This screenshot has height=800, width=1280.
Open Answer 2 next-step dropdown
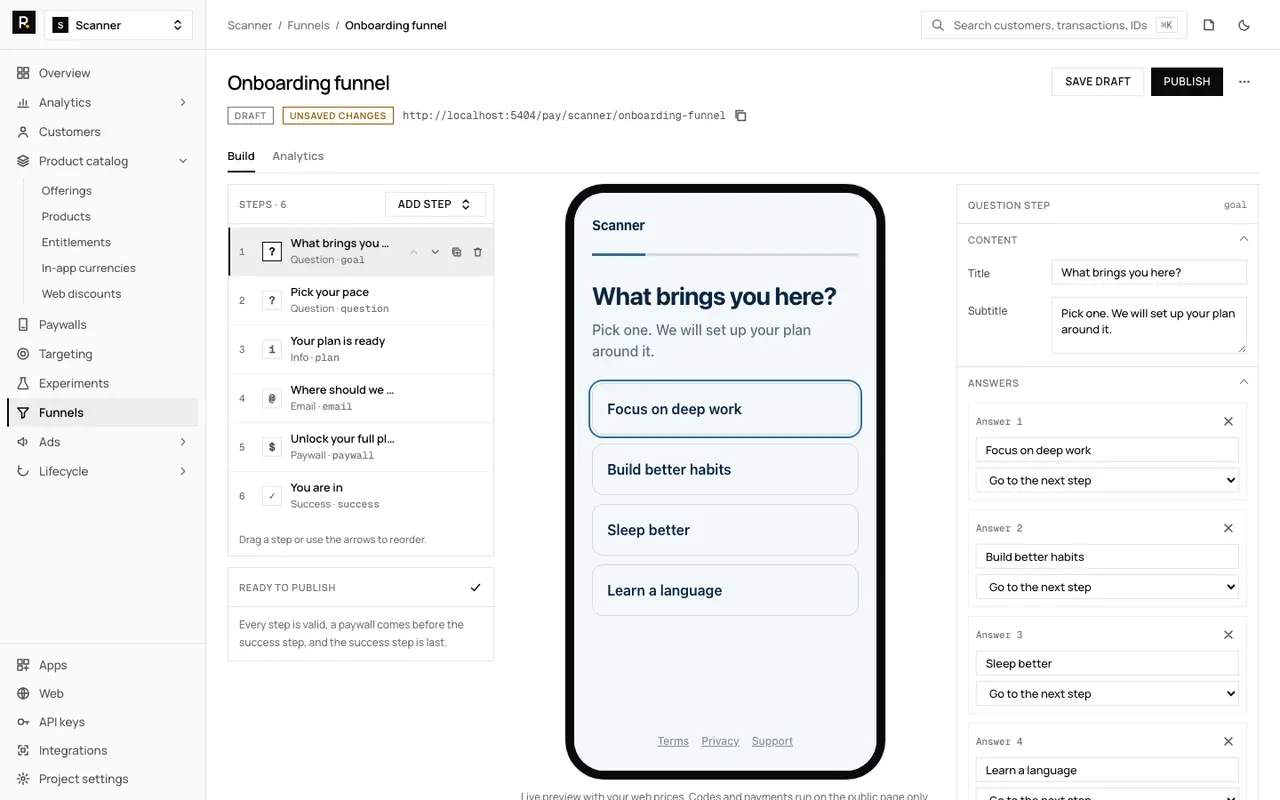(1107, 587)
